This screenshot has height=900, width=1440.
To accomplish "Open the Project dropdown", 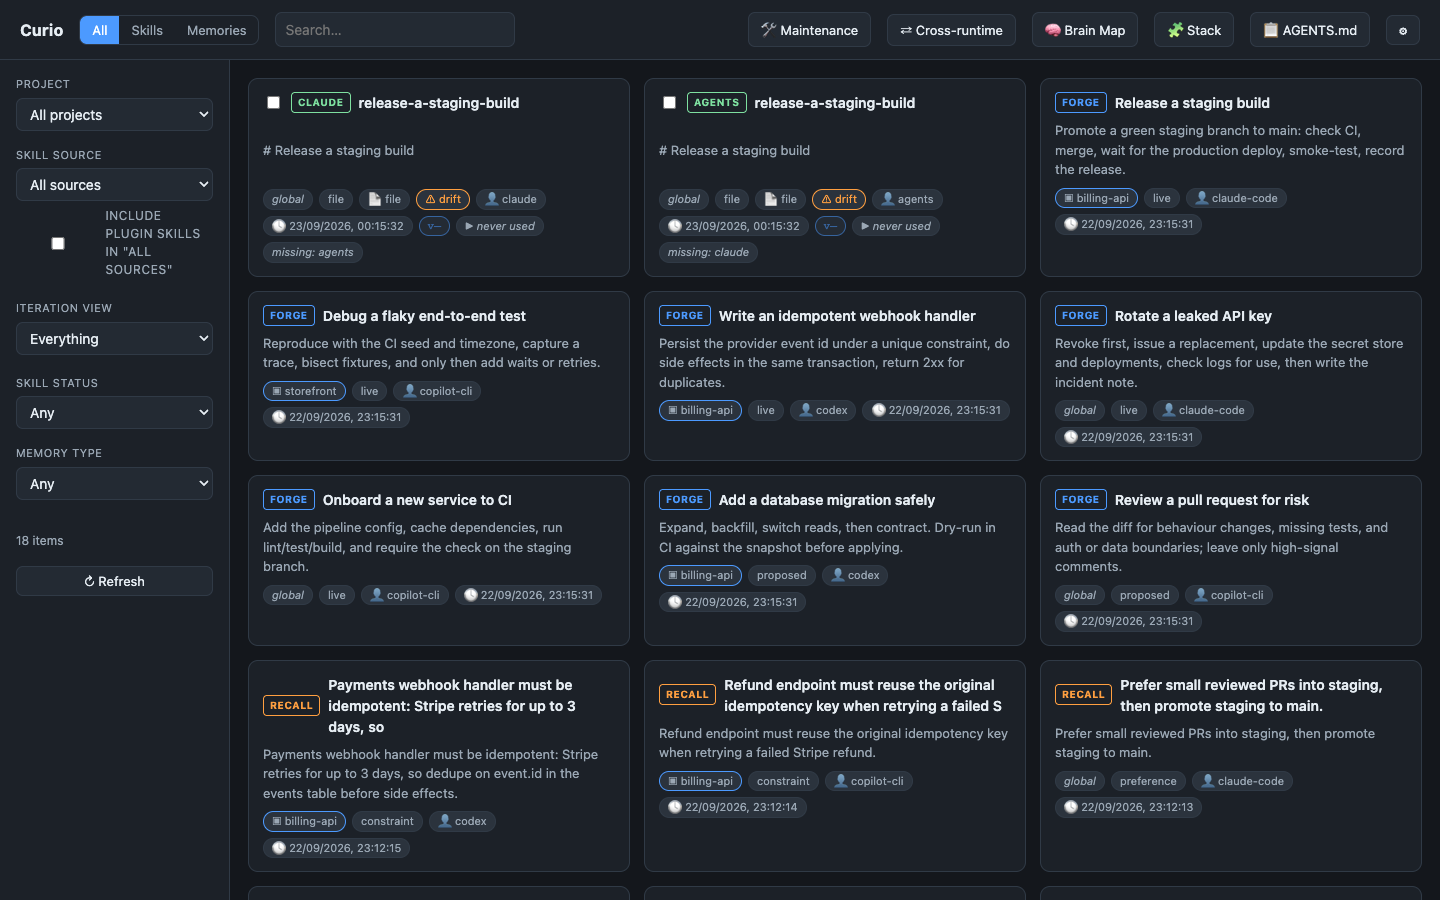I will click(x=114, y=115).
